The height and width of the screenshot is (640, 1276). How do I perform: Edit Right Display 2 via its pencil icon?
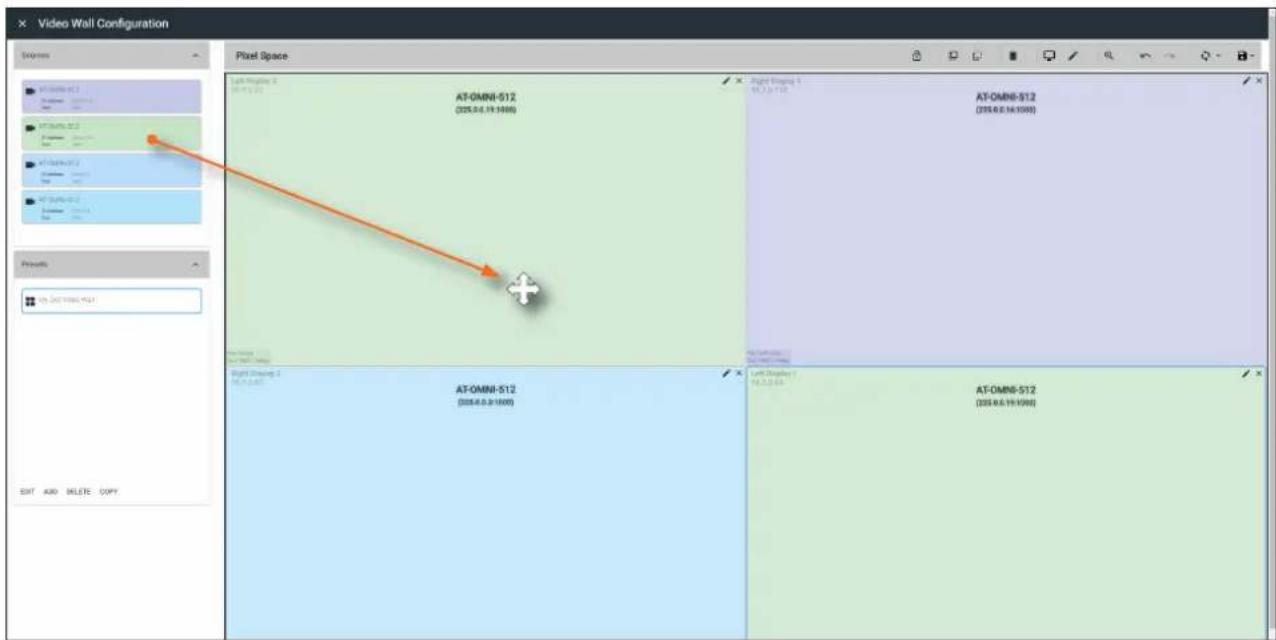pos(727,372)
